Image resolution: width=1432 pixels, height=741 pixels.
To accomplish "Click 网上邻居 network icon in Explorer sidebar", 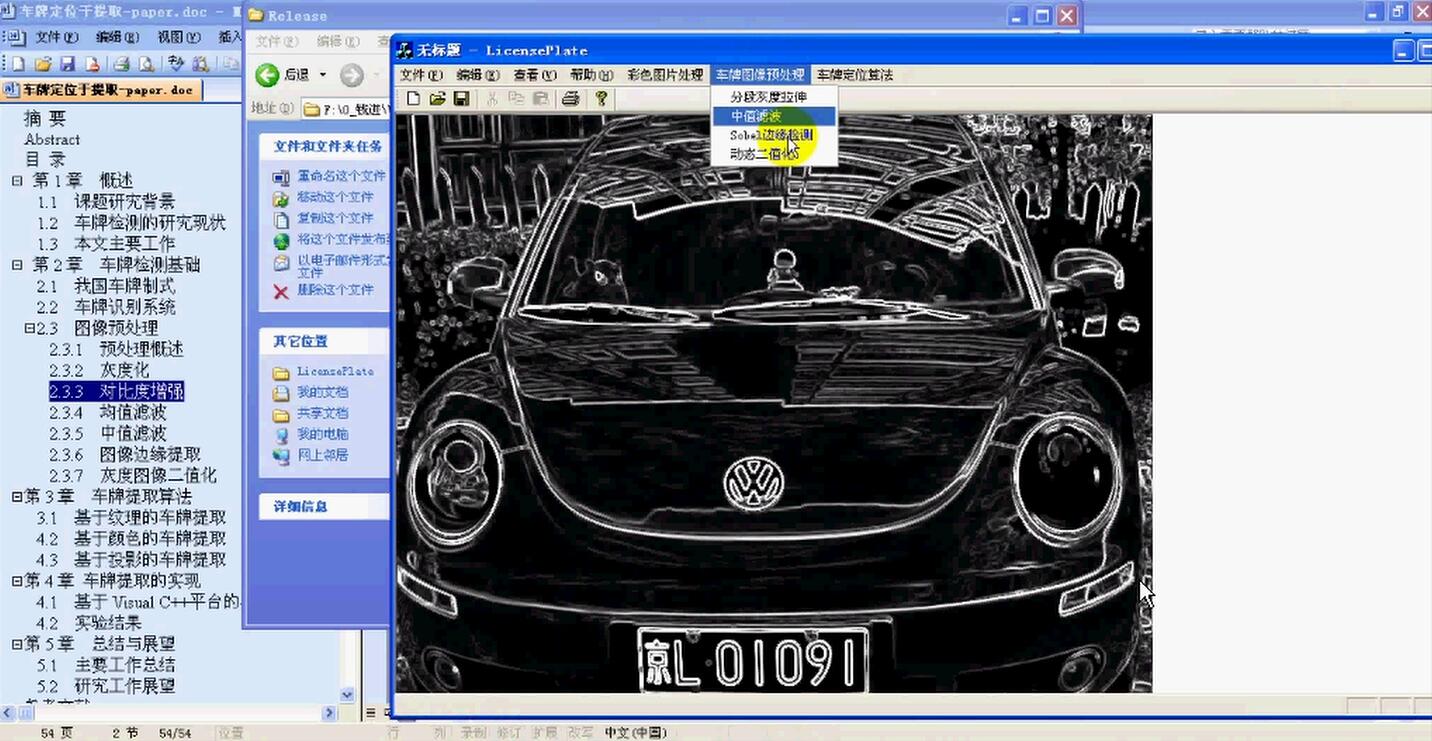I will [281, 456].
